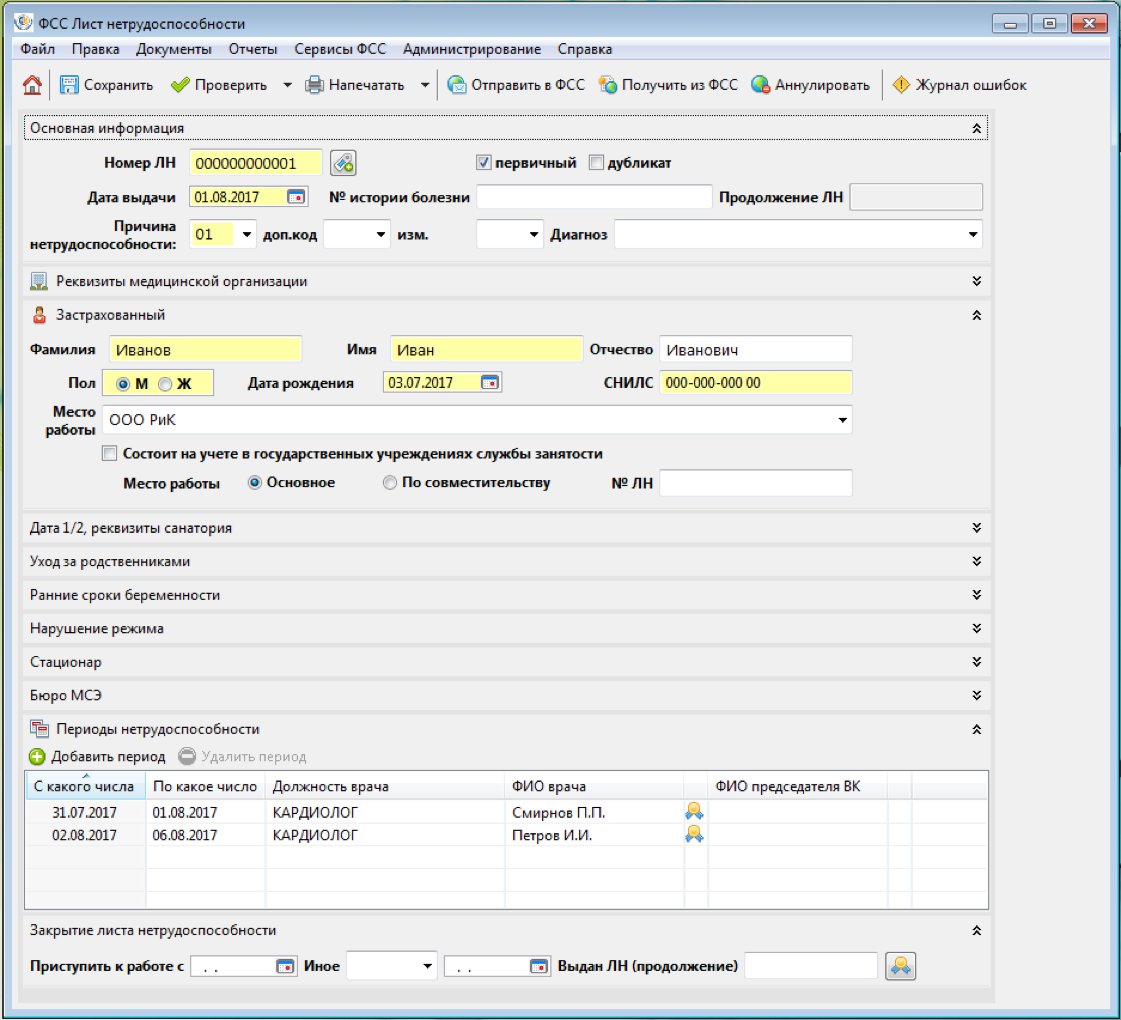Open the Проверить dropdown arrow
This screenshot has width=1121, height=1020.
point(287,85)
